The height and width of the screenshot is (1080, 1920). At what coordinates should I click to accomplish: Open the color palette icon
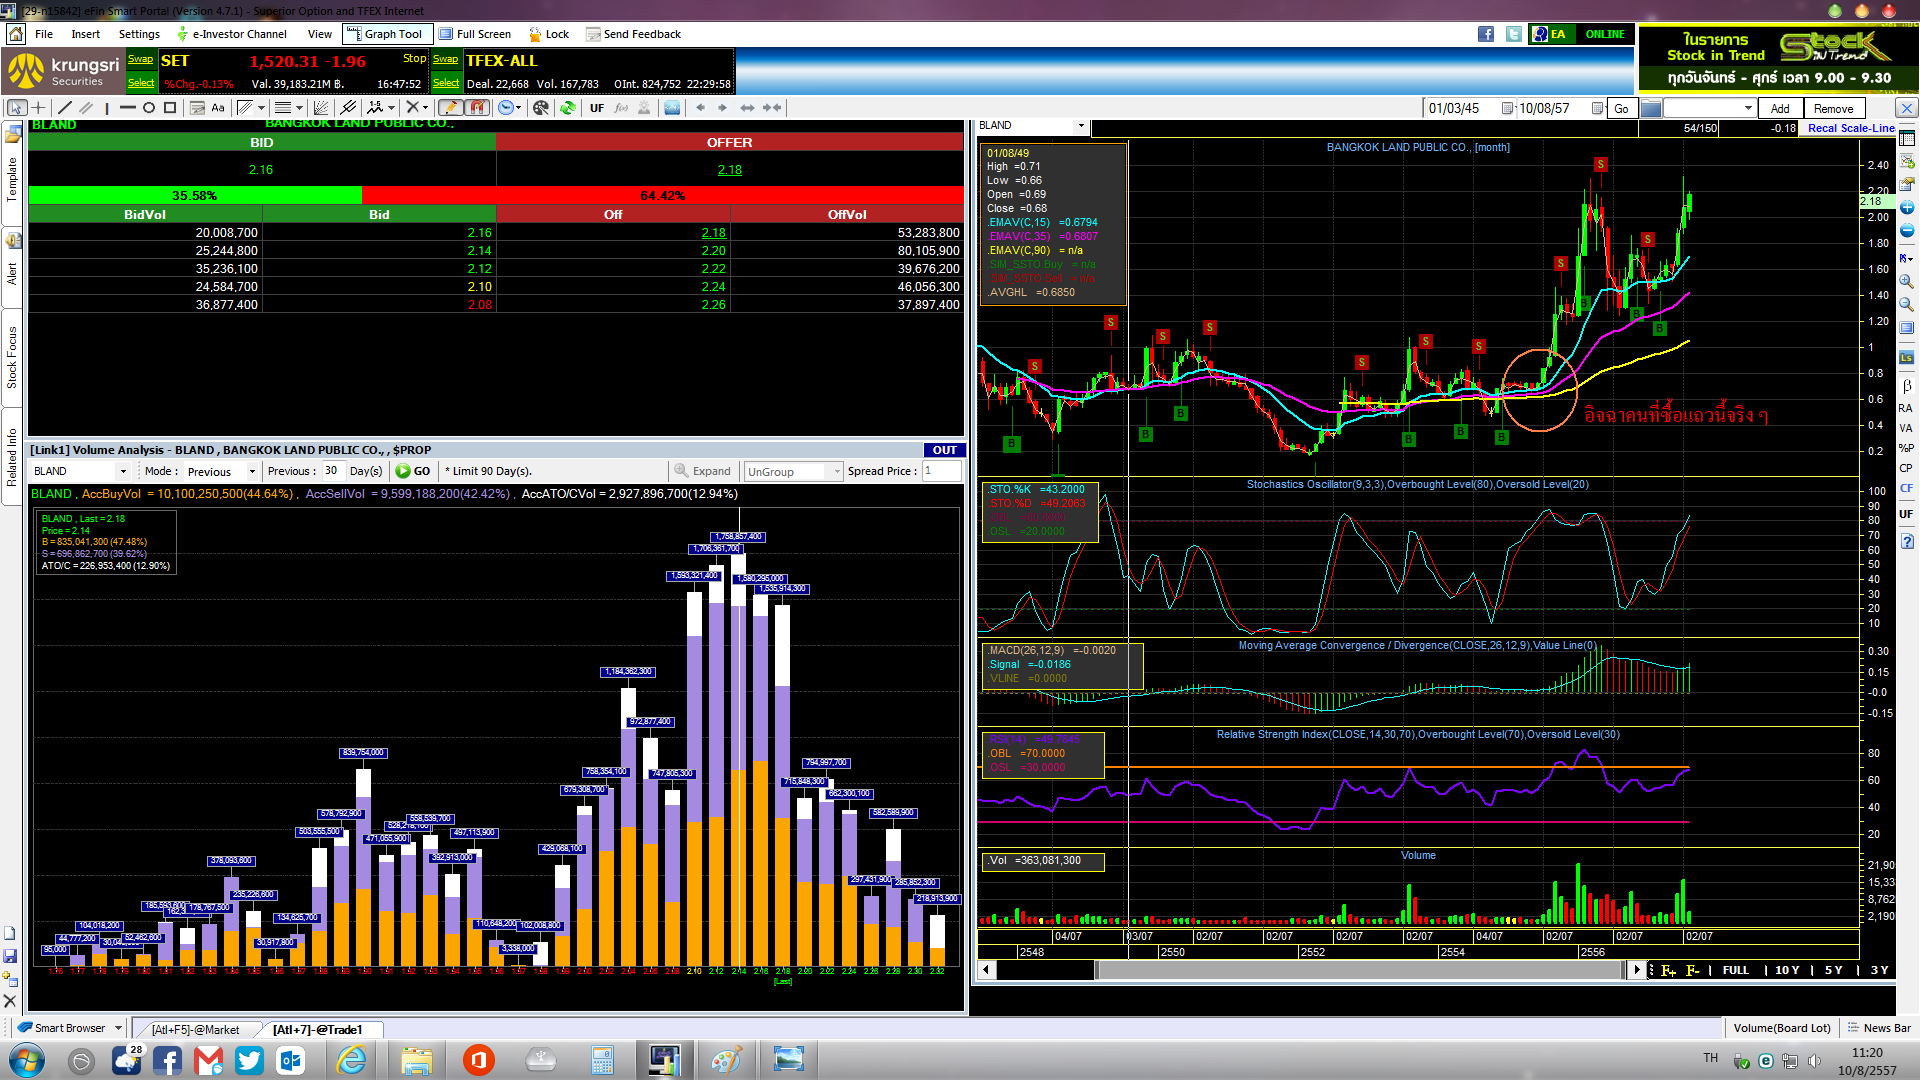point(541,108)
